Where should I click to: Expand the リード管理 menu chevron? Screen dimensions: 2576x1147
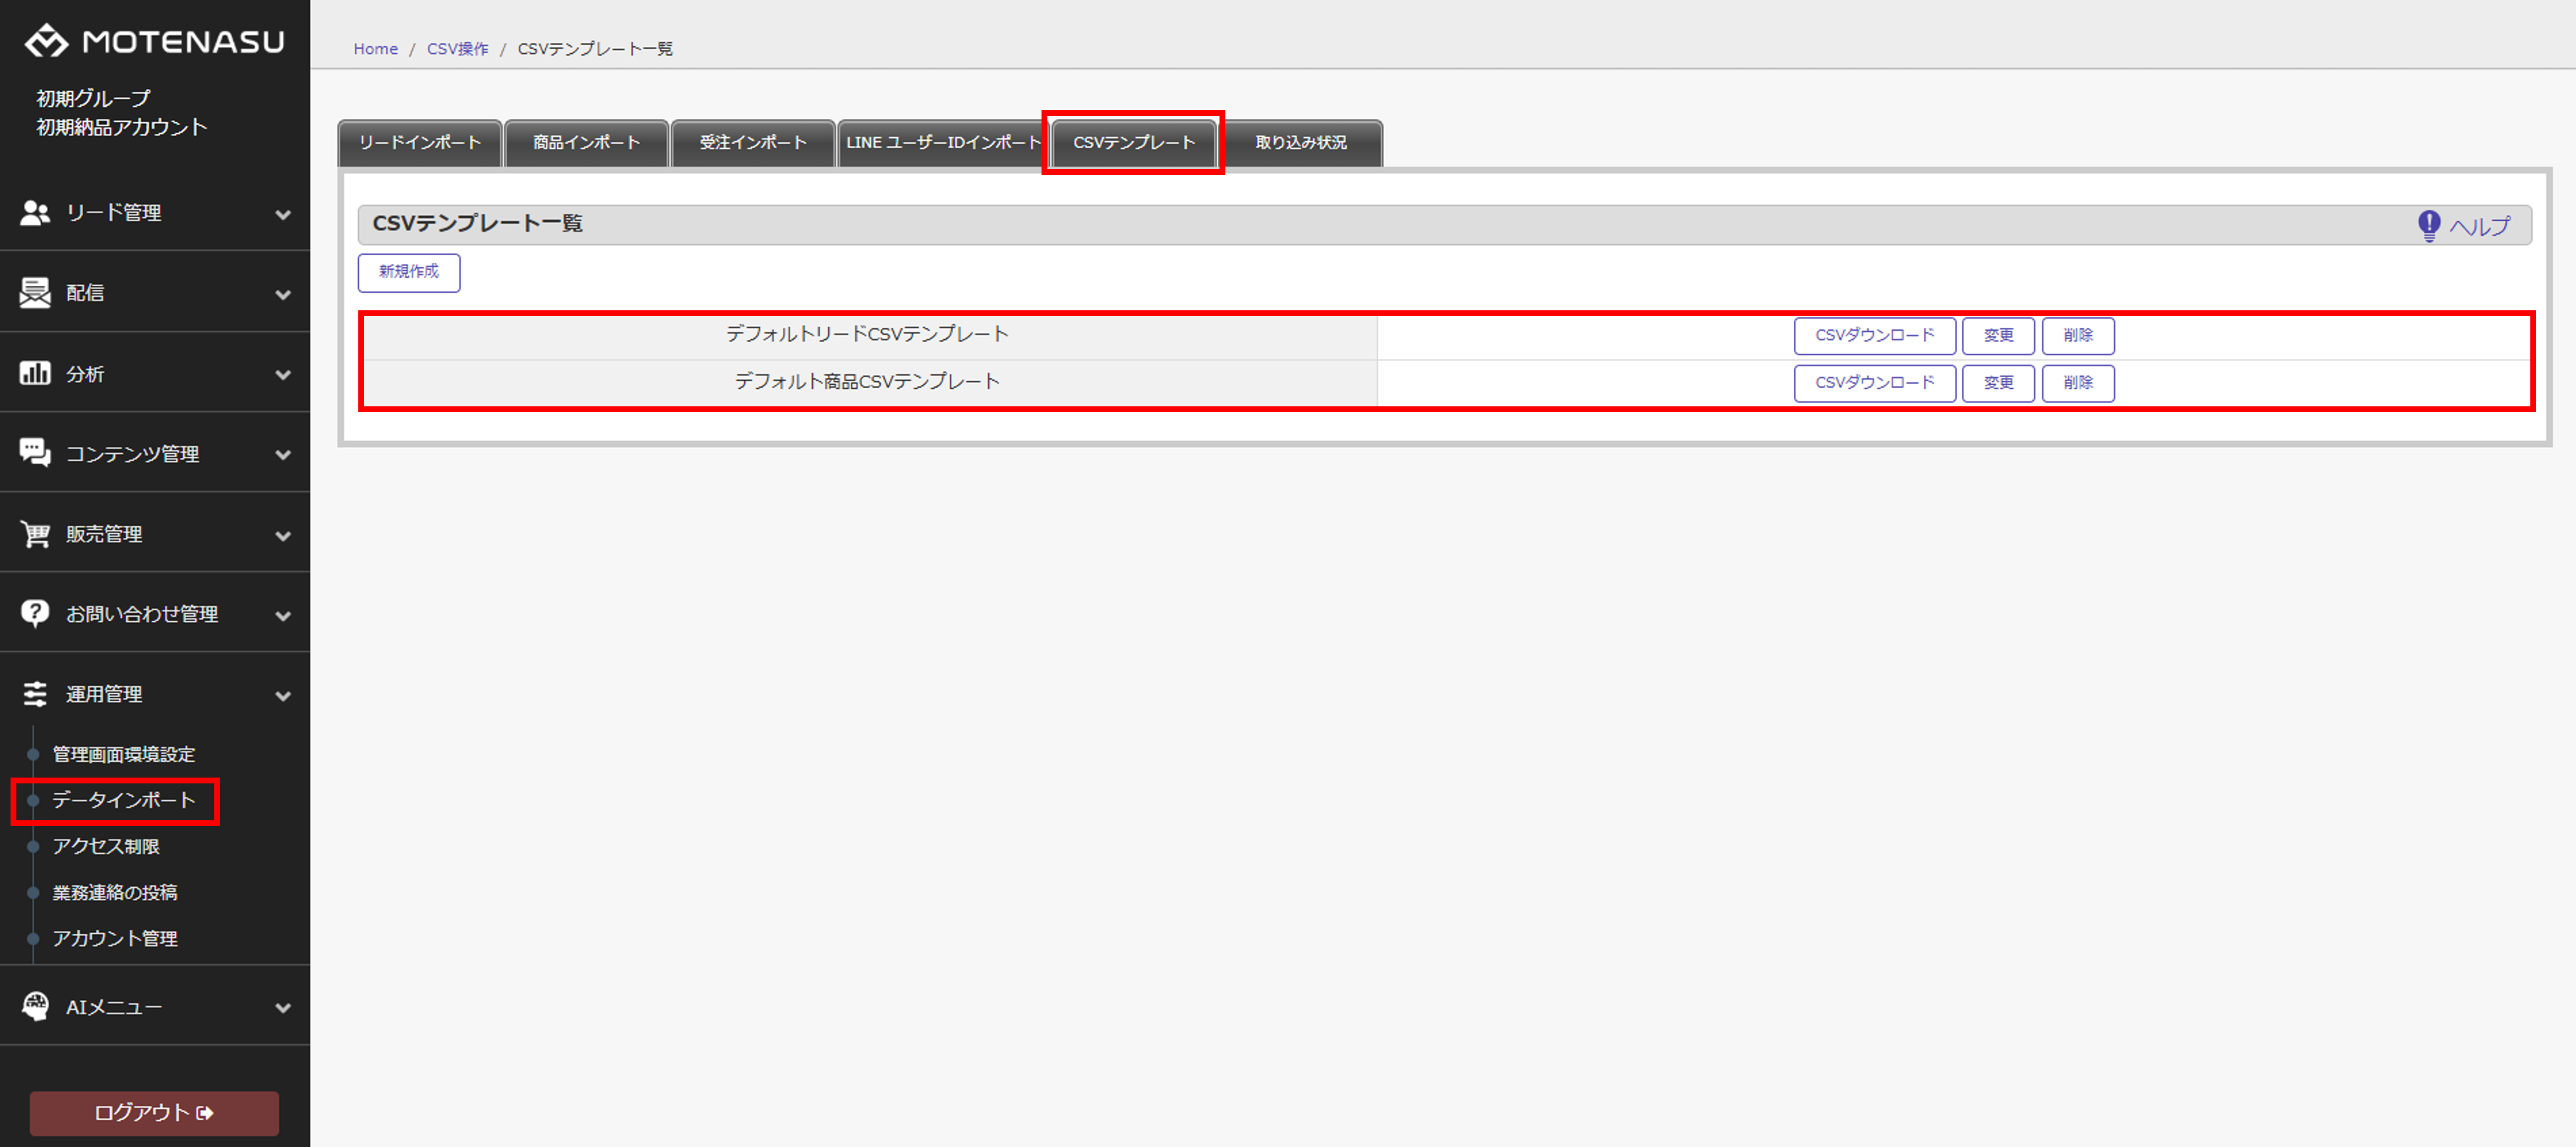click(x=283, y=215)
